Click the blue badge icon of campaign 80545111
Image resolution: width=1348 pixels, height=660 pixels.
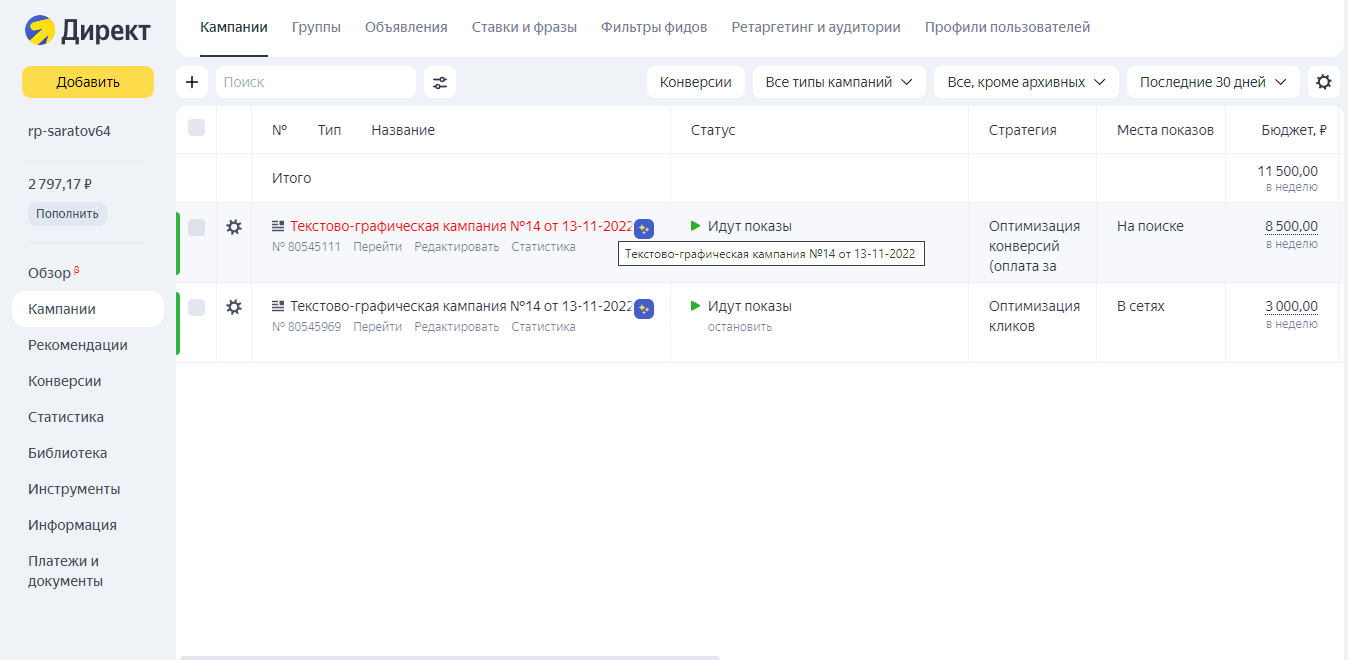pos(644,228)
